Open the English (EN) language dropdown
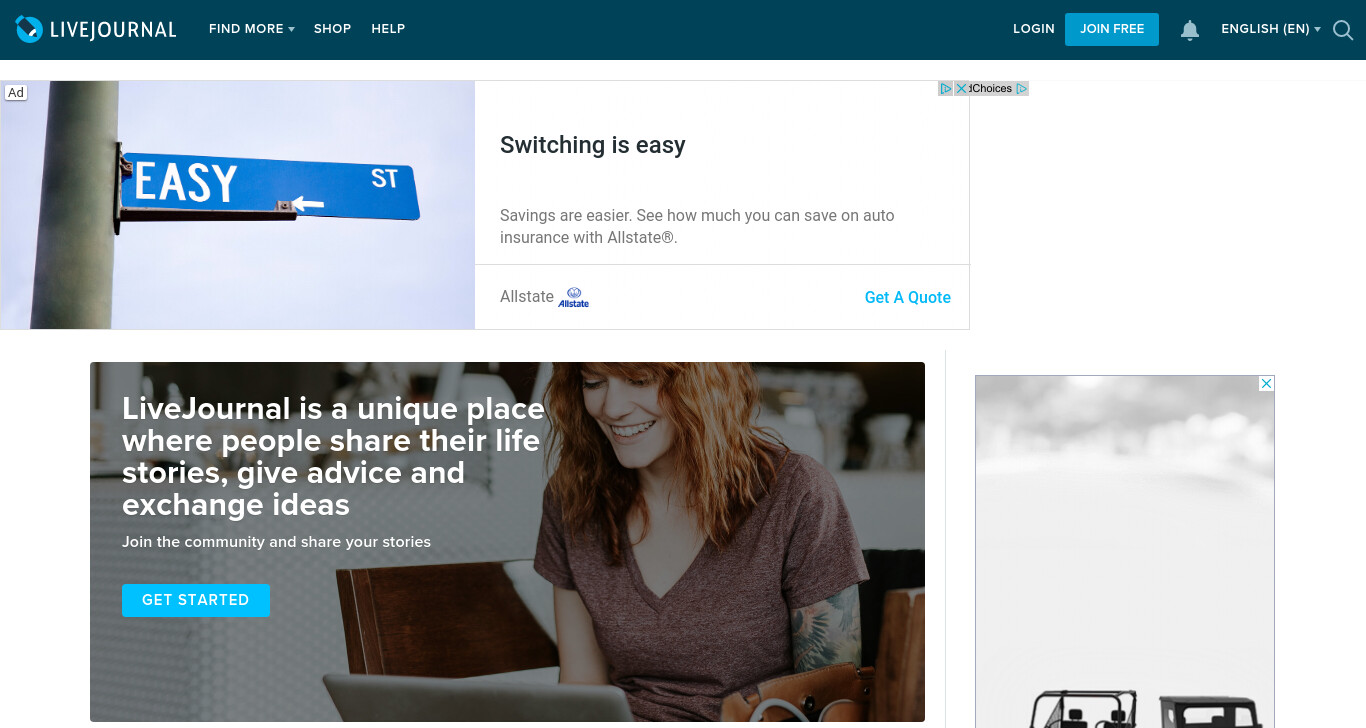This screenshot has height=728, width=1366. (1271, 29)
